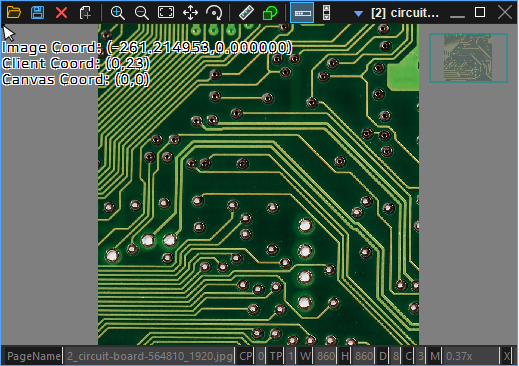The width and height of the screenshot is (519, 366).
Task: Zoom out with the magnifier minus icon
Action: coord(142,13)
